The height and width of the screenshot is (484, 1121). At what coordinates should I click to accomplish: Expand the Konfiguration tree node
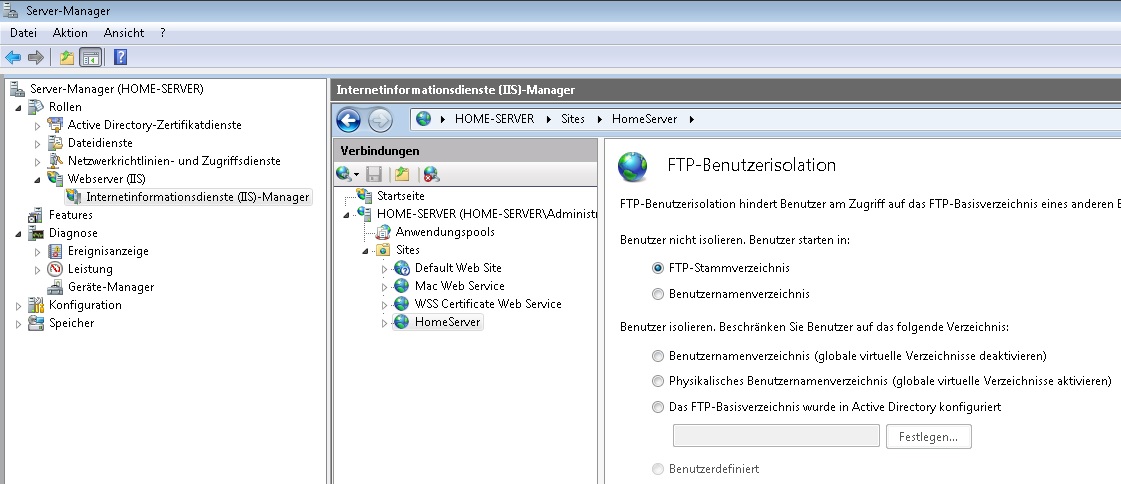19,305
